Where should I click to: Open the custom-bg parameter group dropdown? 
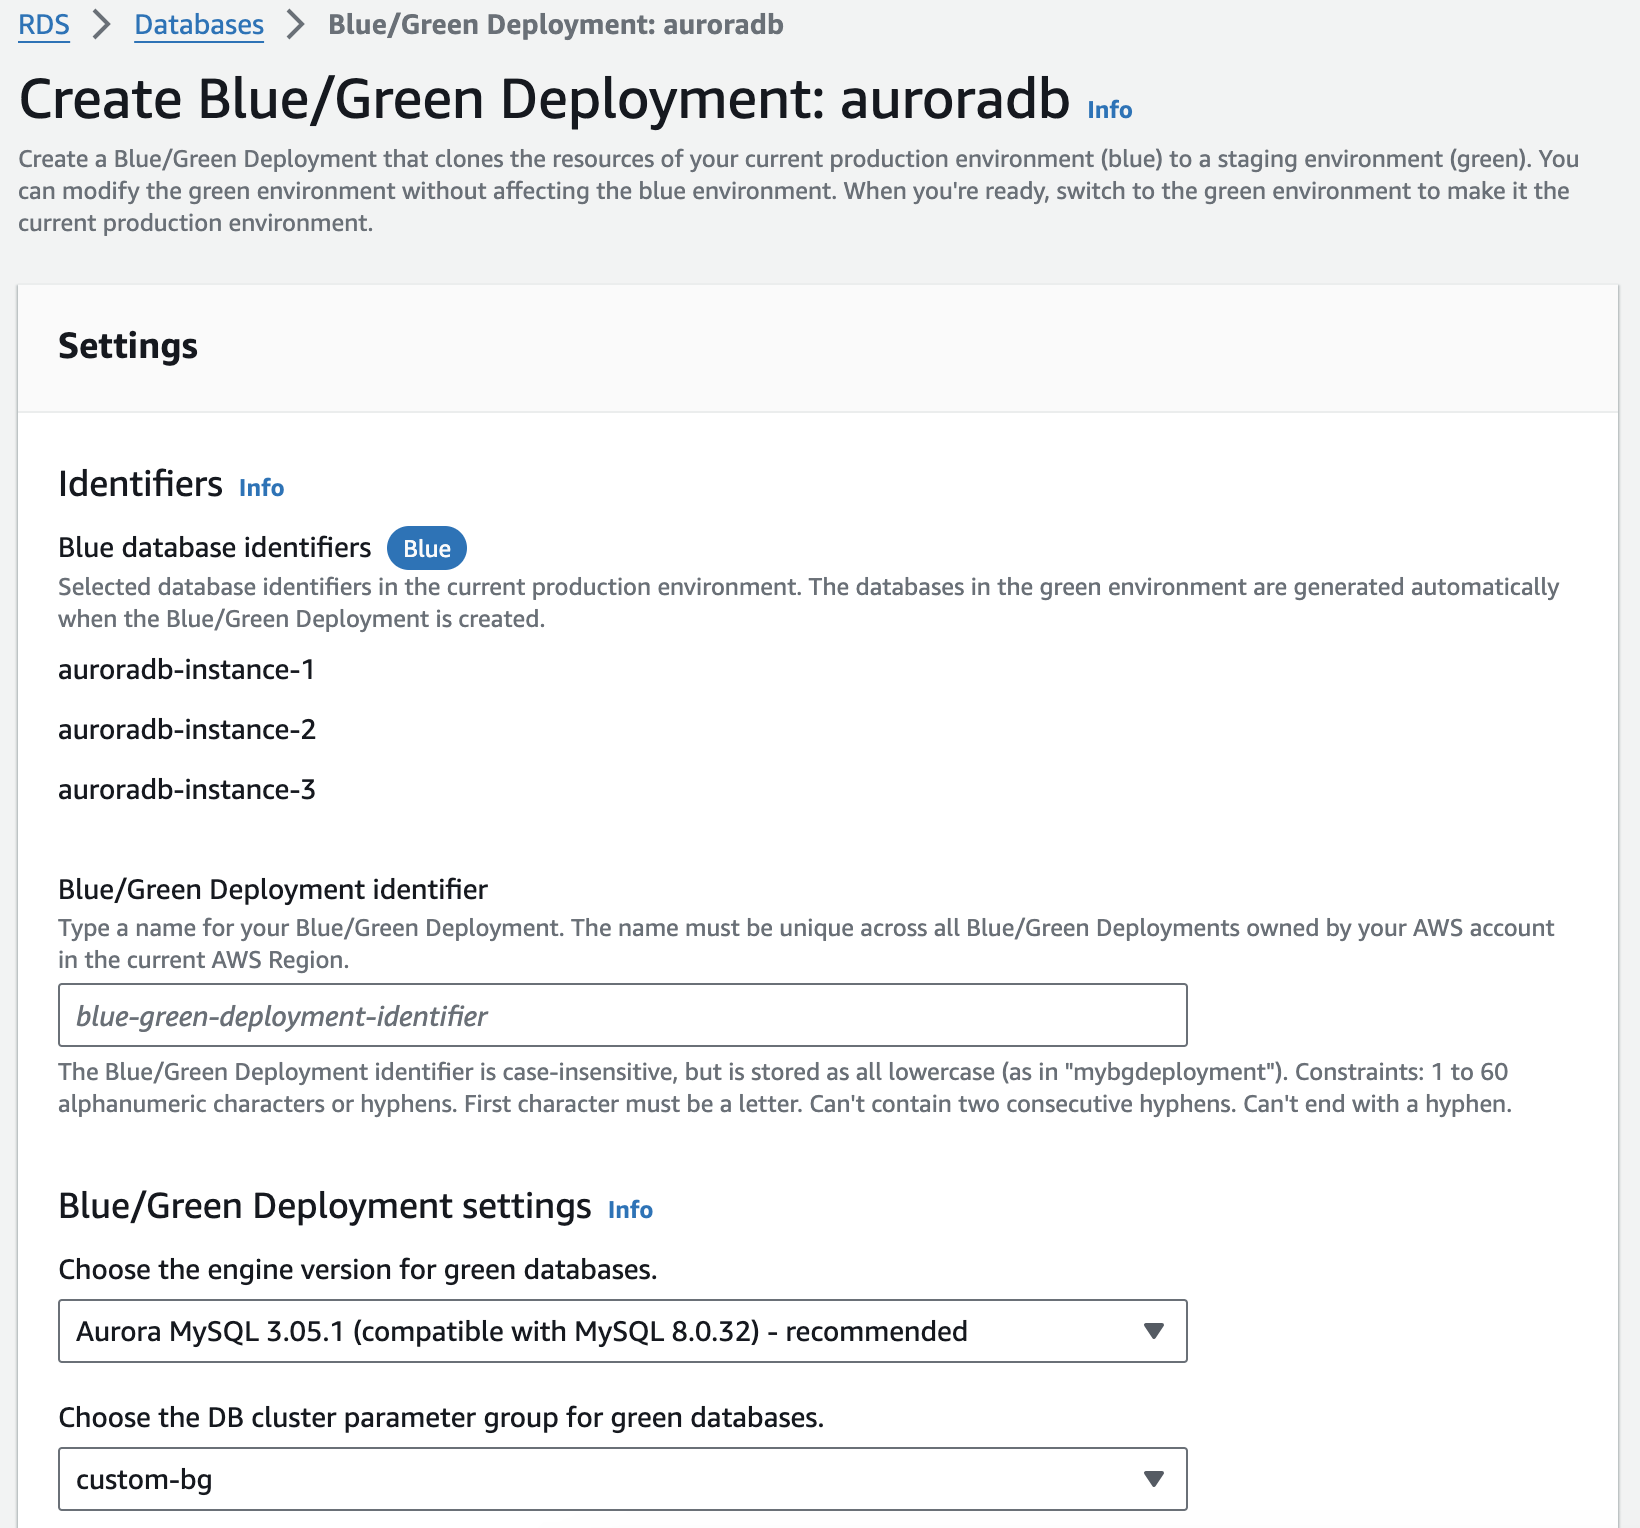pyautogui.click(x=622, y=1479)
